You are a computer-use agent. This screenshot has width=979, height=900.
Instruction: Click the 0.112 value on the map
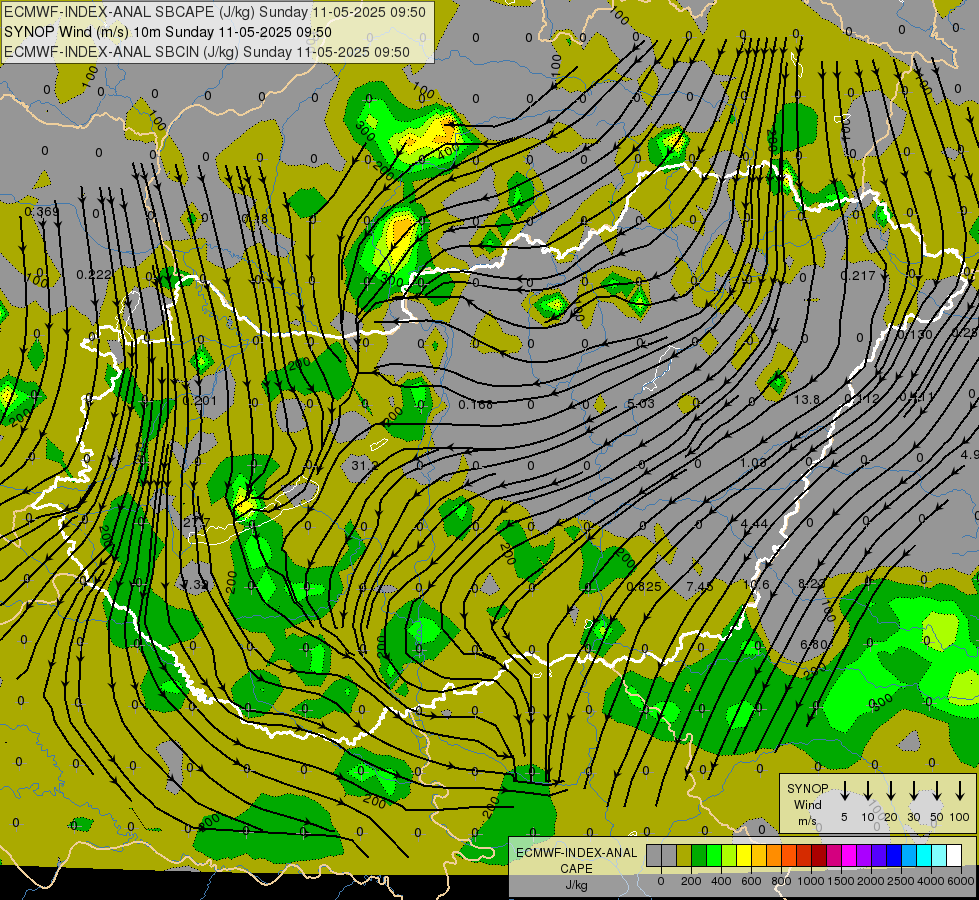click(x=862, y=398)
